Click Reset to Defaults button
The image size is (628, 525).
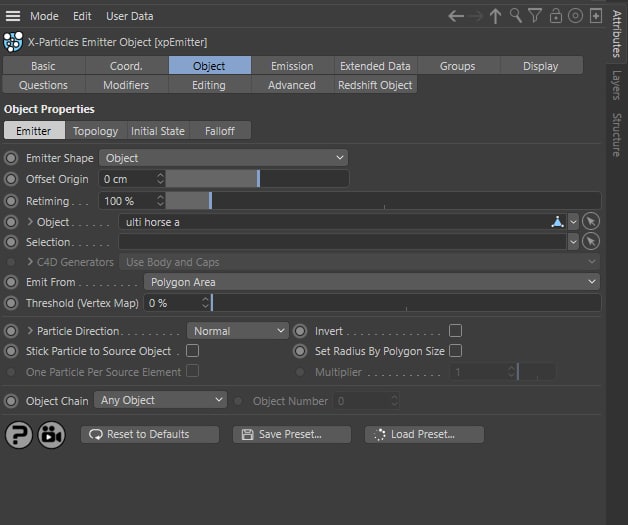150,434
